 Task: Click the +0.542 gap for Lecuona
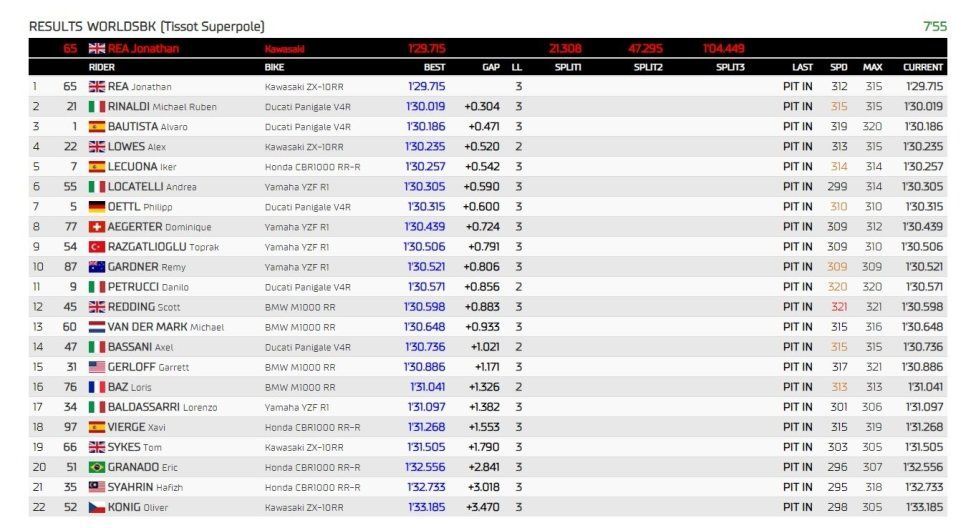pos(482,167)
